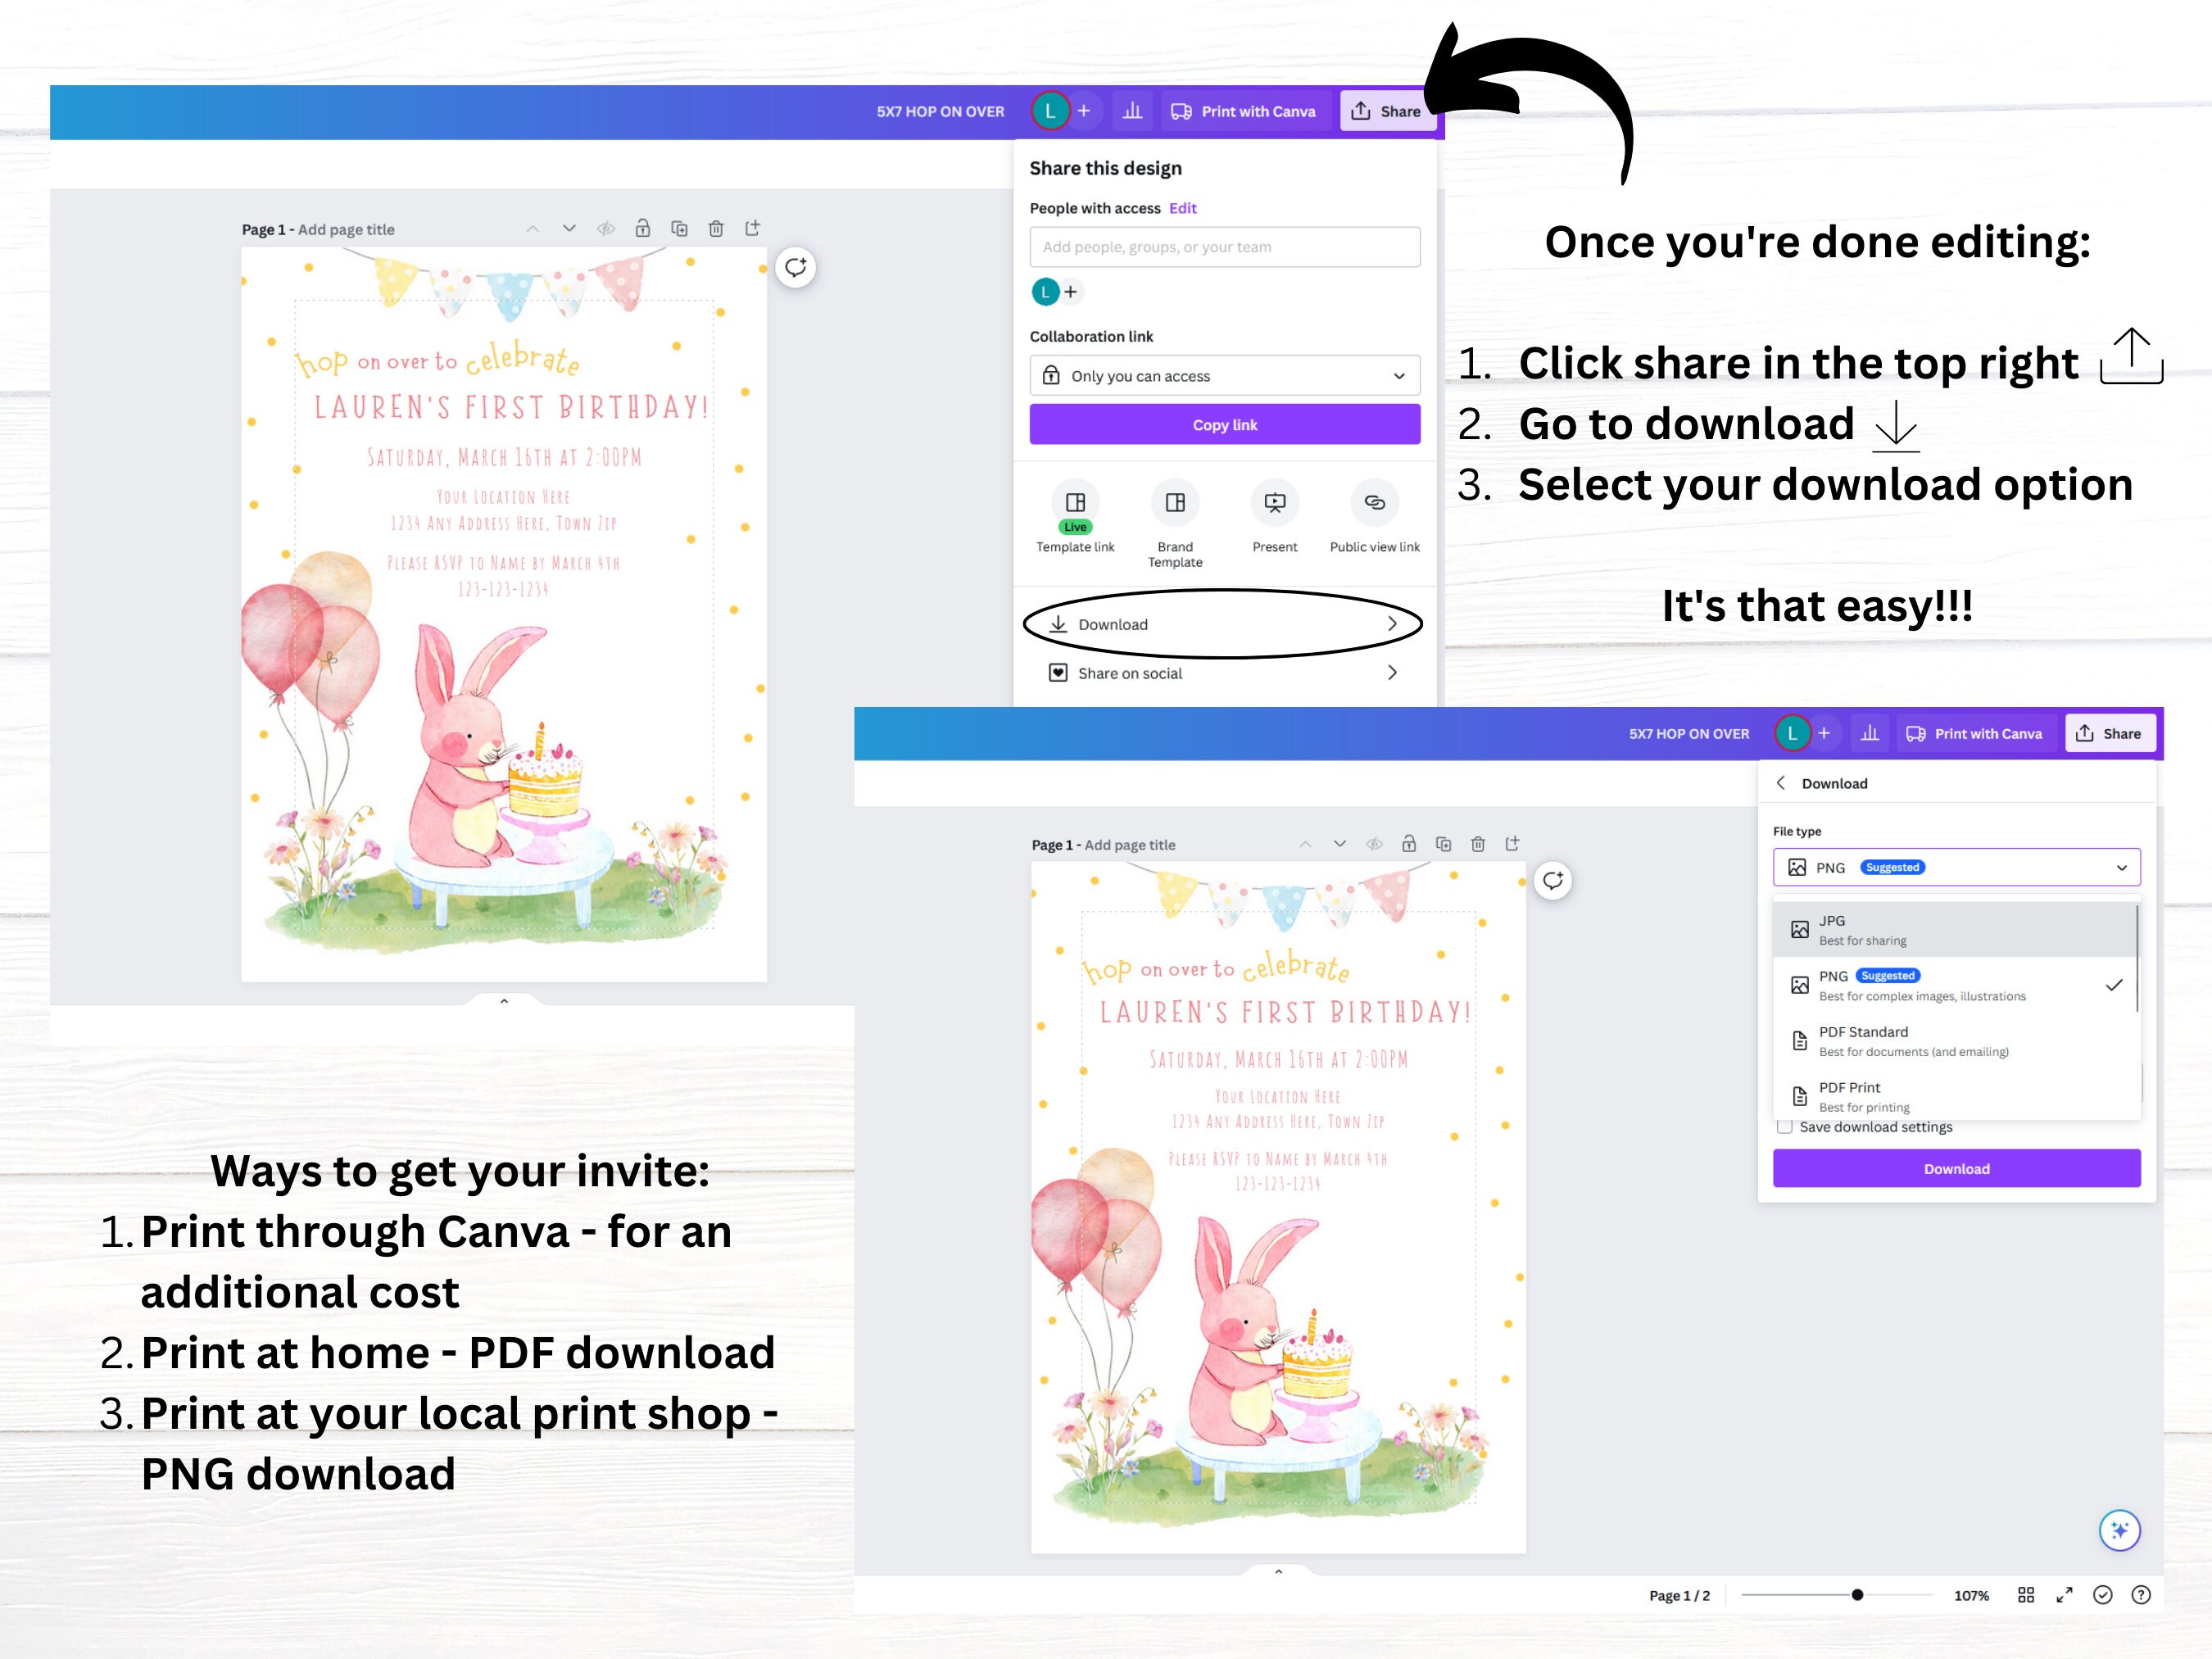This screenshot has width=2212, height=1659.
Task: Open the Only you can access dropdown
Action: [1224, 375]
